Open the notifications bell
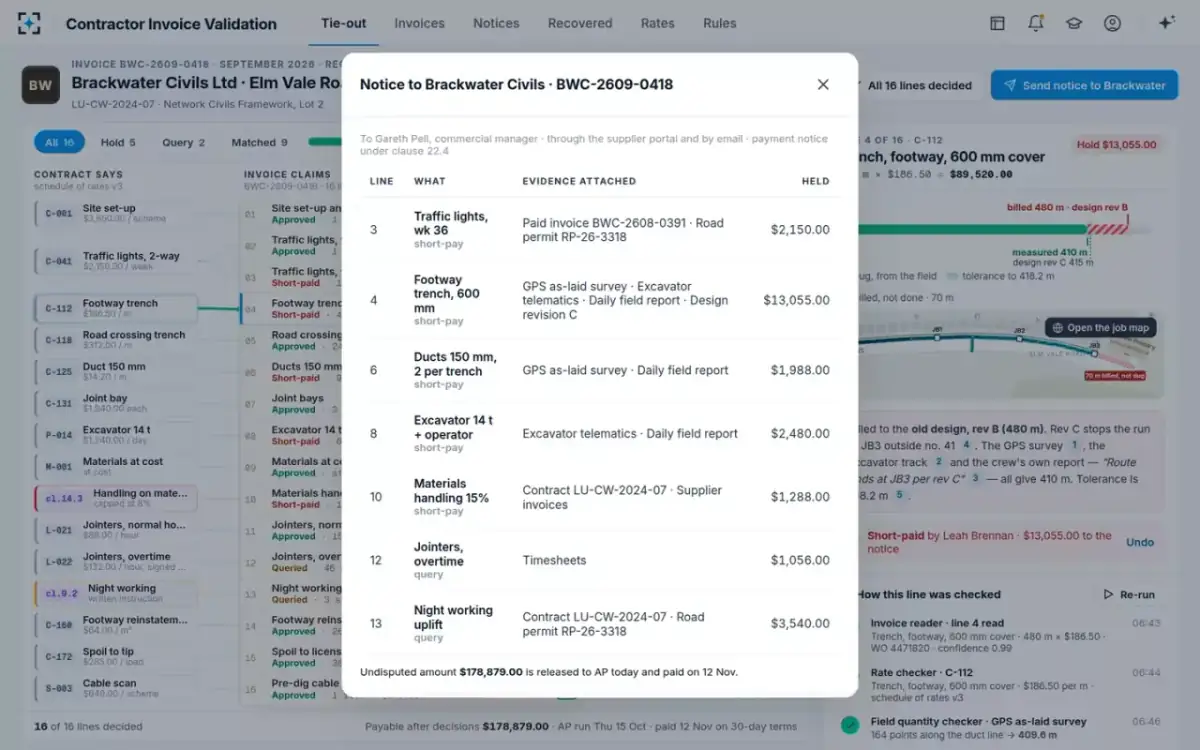1200x750 pixels. pos(1036,23)
